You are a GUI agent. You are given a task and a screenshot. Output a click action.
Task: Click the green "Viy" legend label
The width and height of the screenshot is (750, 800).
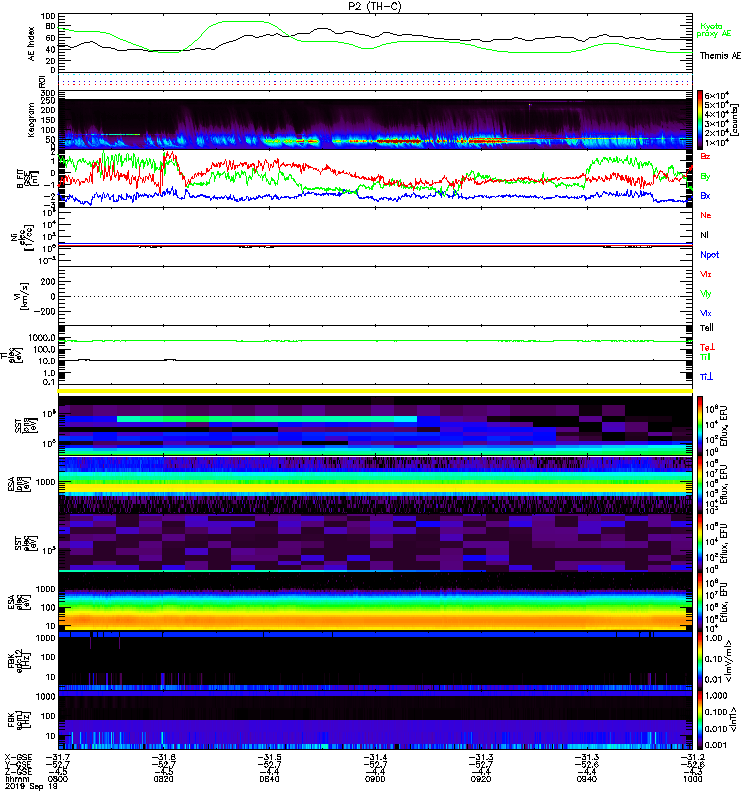pyautogui.click(x=706, y=294)
